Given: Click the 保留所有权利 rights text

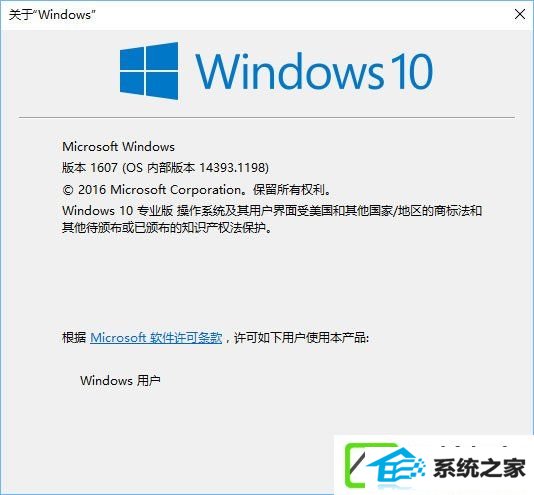Looking at the screenshot, I should [292, 189].
